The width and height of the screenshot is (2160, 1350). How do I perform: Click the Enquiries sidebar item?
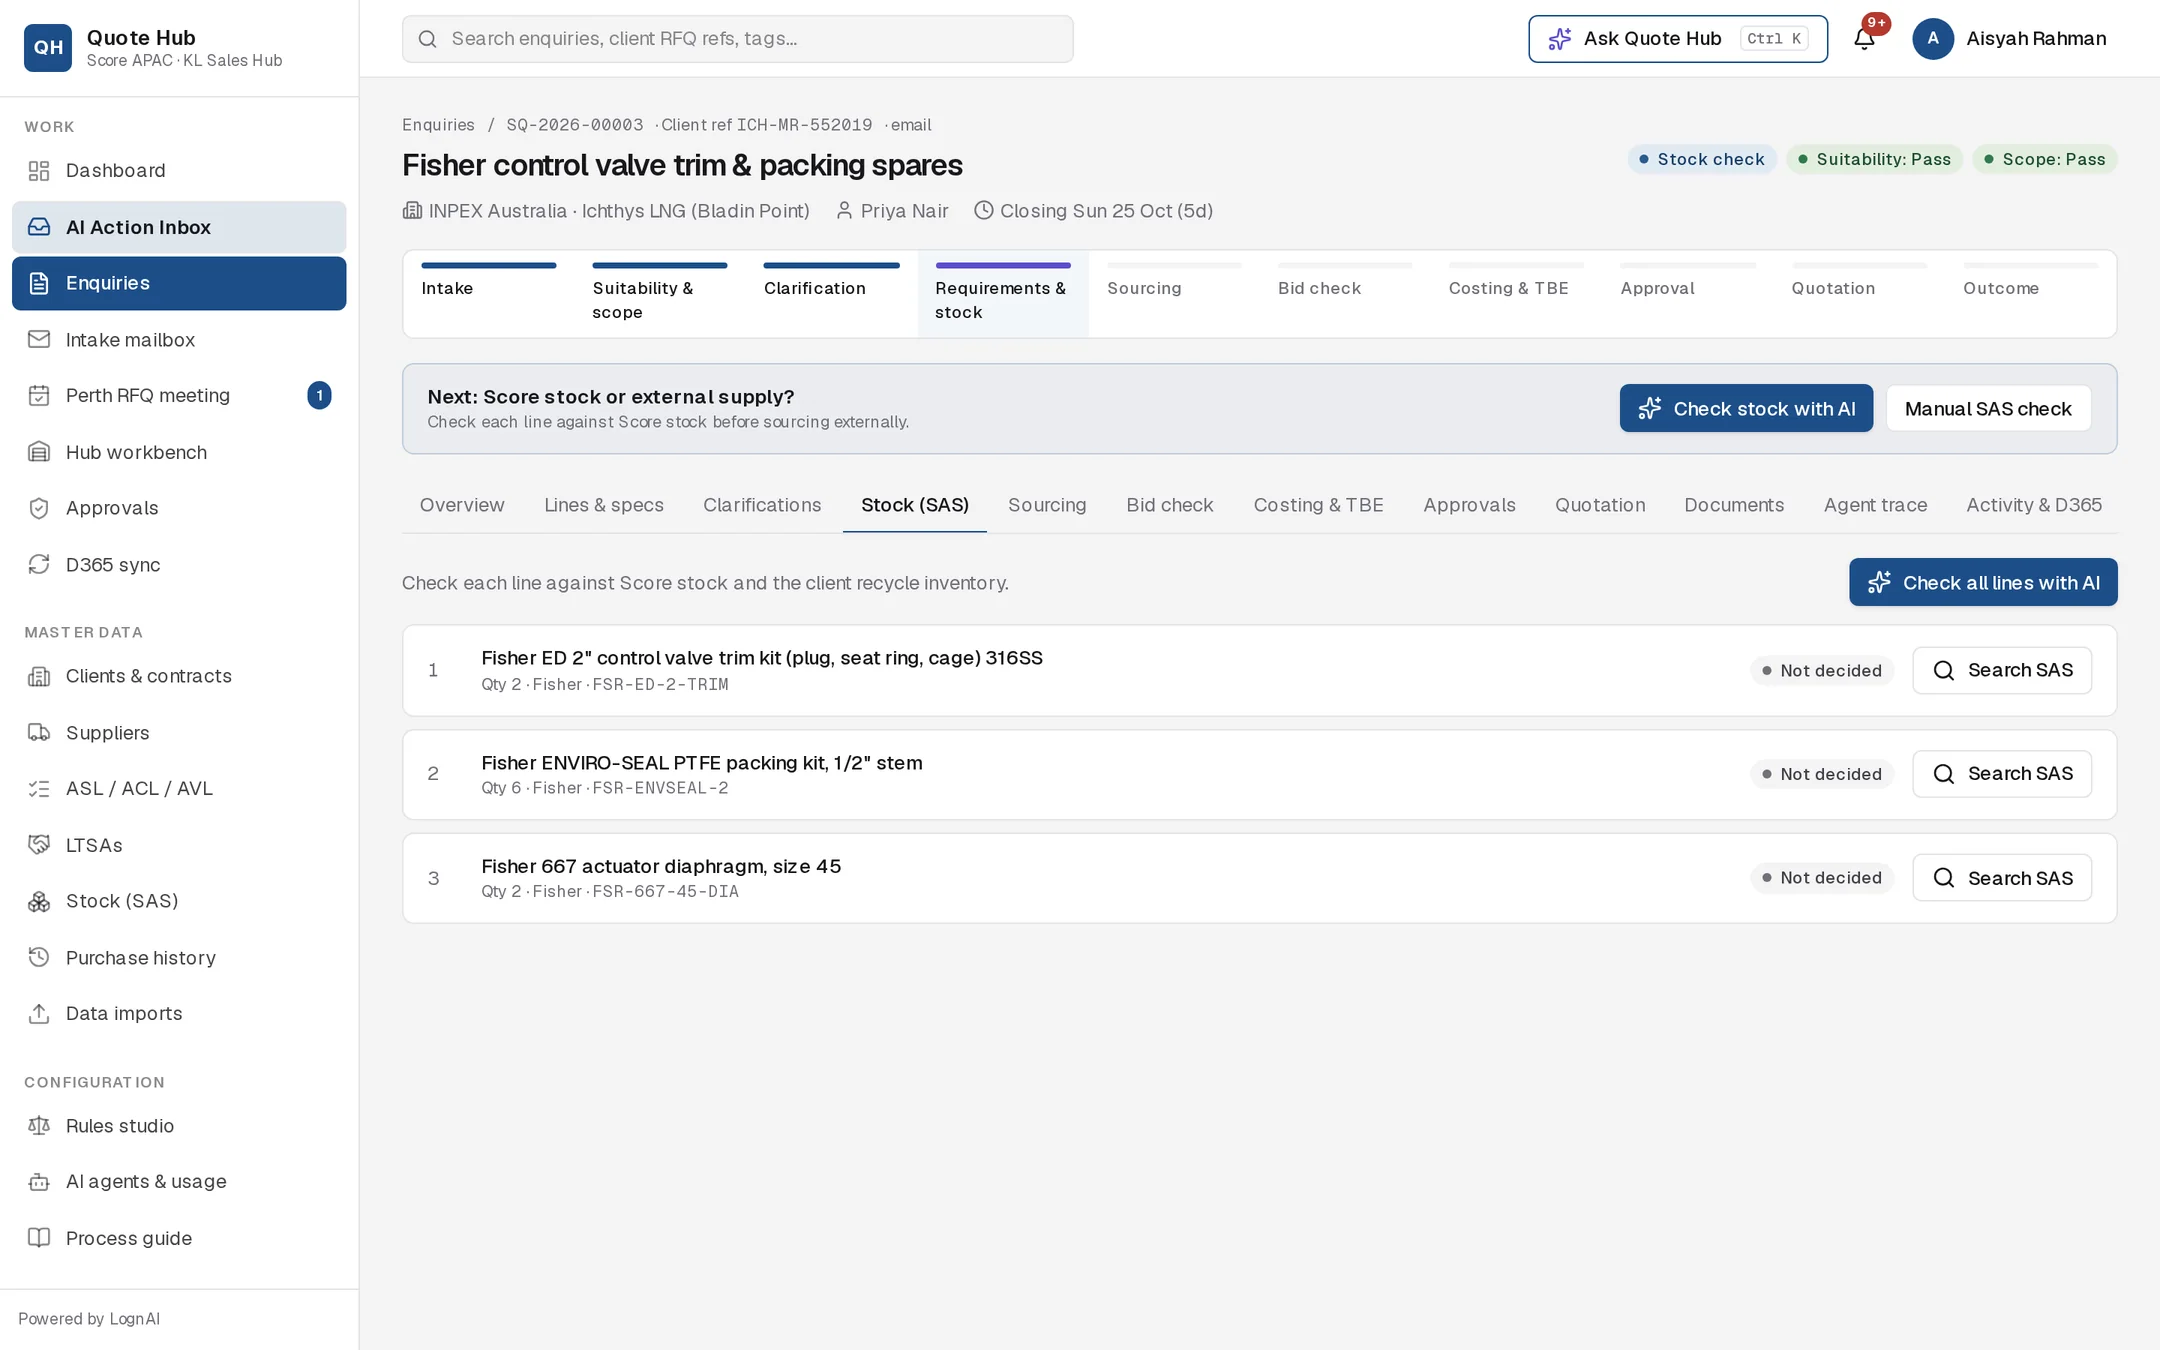(x=179, y=283)
